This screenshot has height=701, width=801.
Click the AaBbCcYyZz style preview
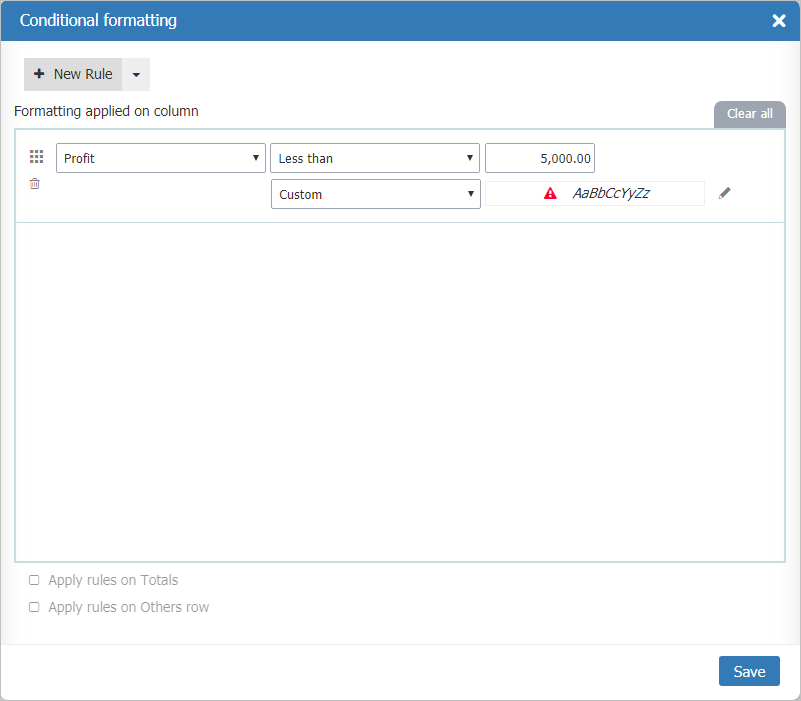coord(610,193)
